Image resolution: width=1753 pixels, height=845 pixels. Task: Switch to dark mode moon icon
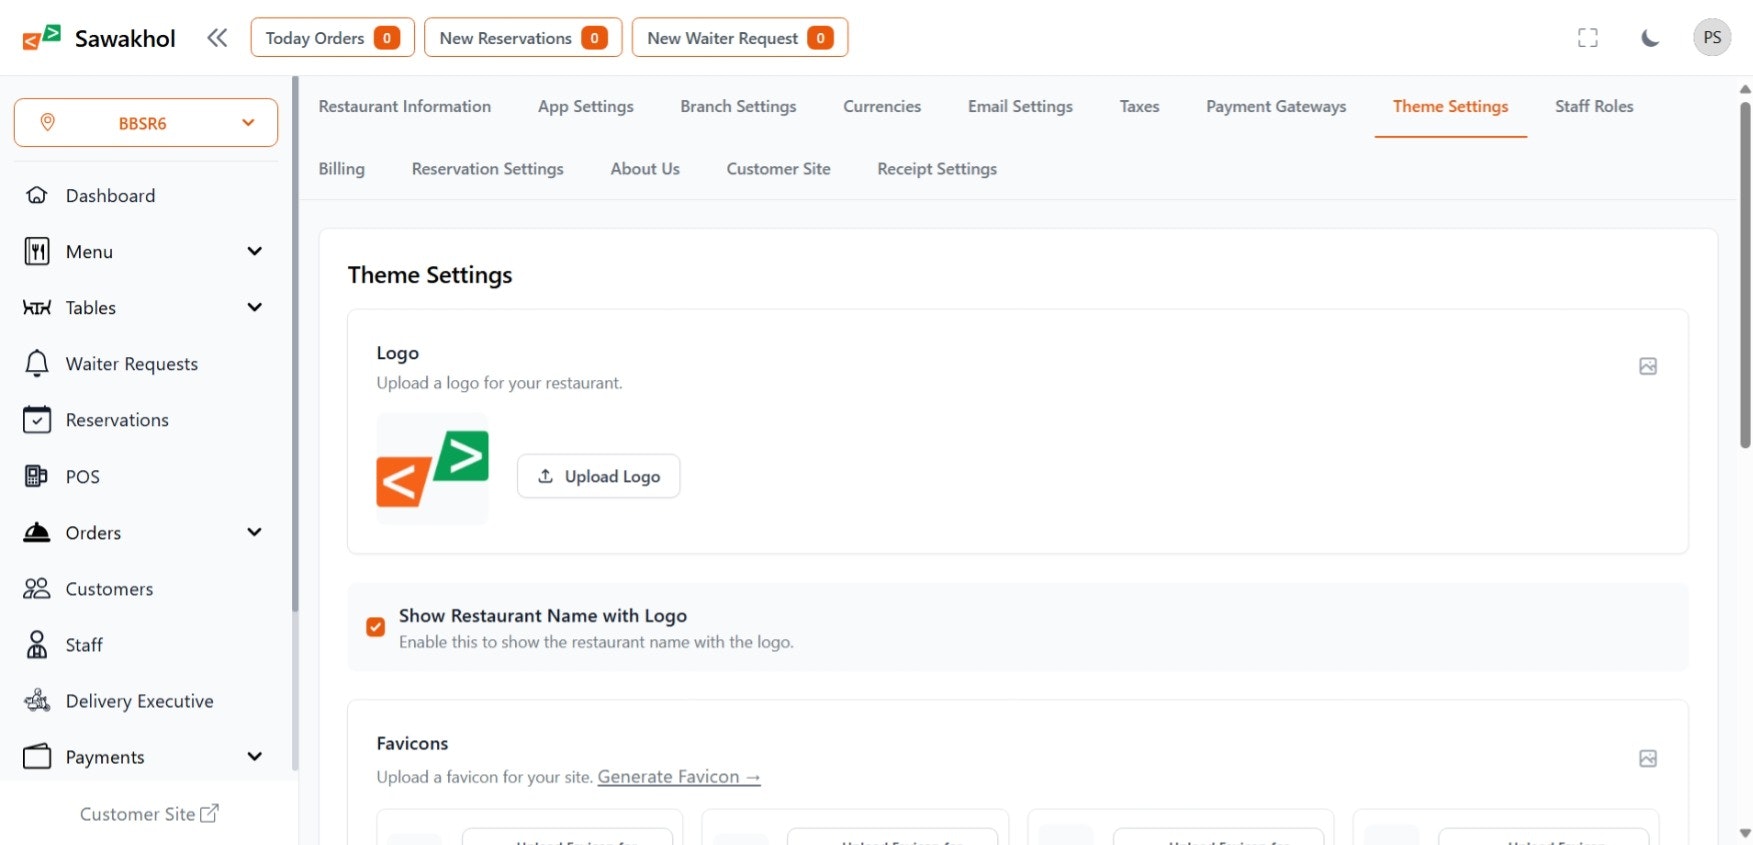[1650, 38]
